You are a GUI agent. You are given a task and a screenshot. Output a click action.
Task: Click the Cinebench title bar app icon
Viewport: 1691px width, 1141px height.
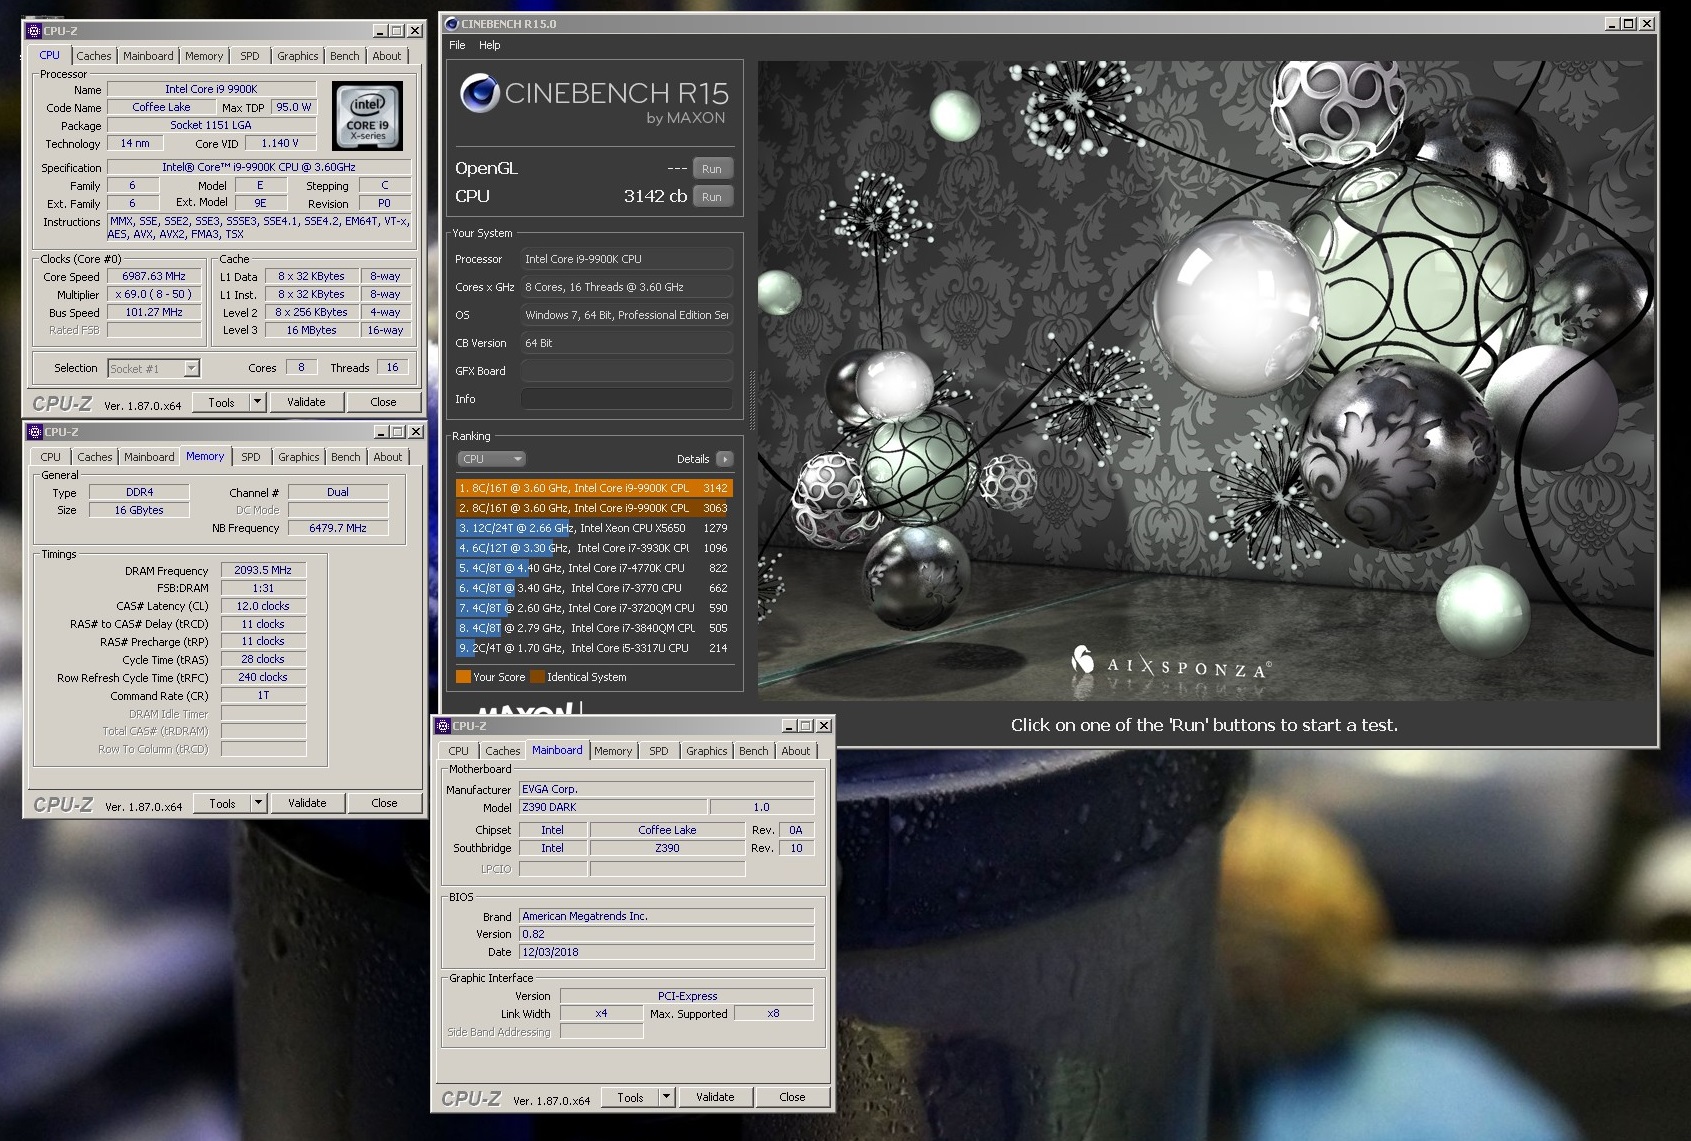click(x=451, y=24)
